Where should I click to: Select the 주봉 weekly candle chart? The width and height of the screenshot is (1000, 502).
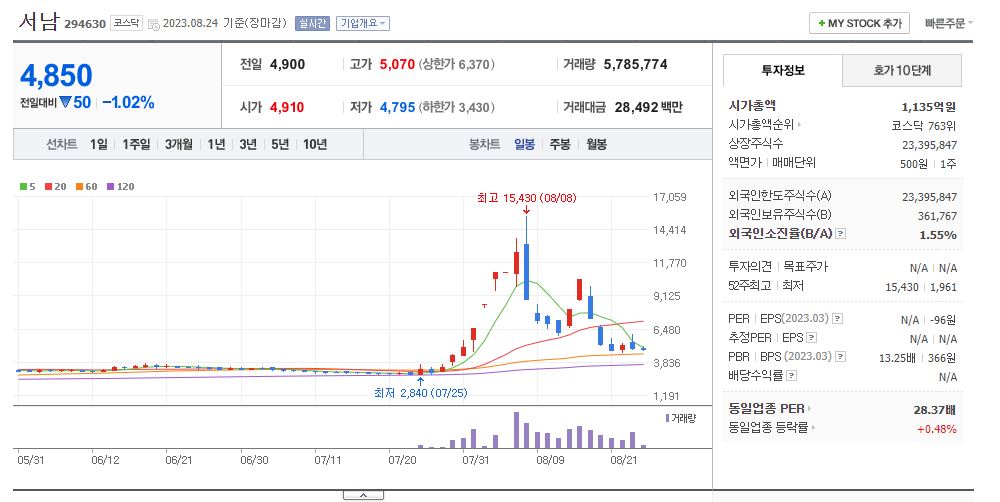click(560, 145)
